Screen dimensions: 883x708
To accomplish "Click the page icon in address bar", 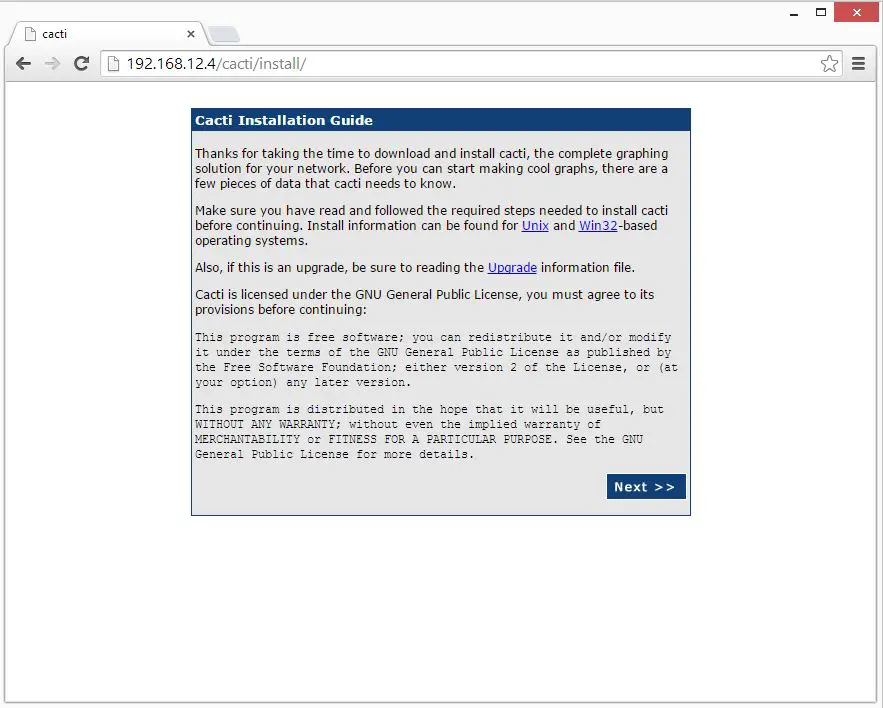I will coord(113,64).
